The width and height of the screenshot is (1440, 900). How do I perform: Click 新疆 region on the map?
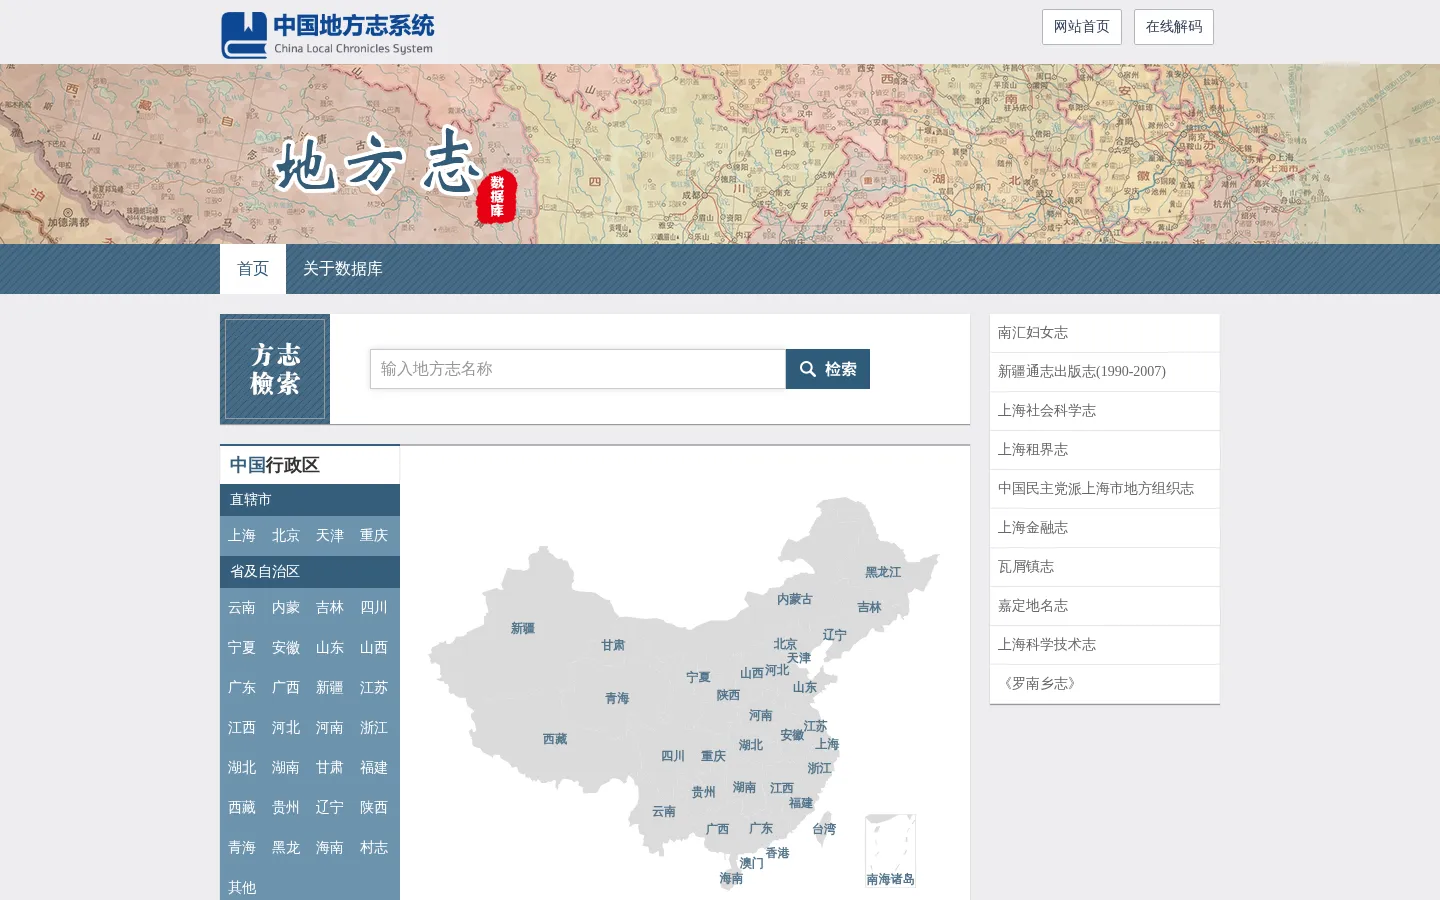(523, 629)
